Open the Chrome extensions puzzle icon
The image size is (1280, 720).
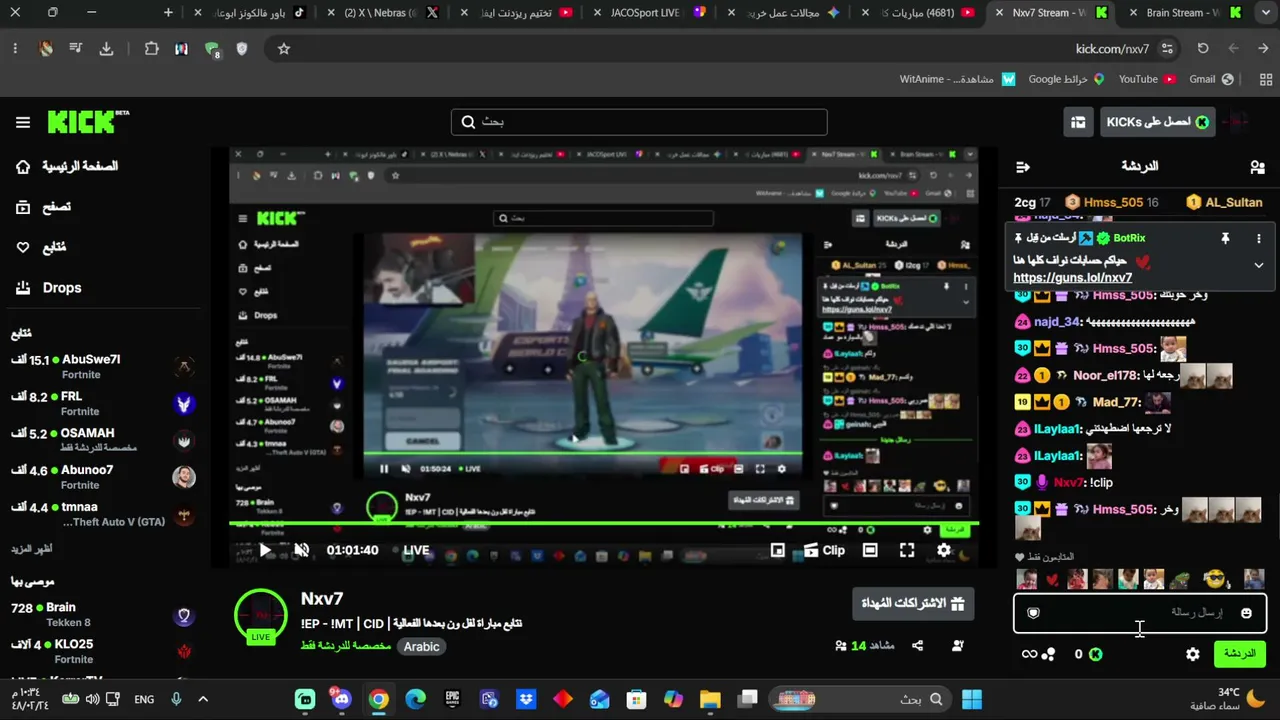(x=152, y=48)
